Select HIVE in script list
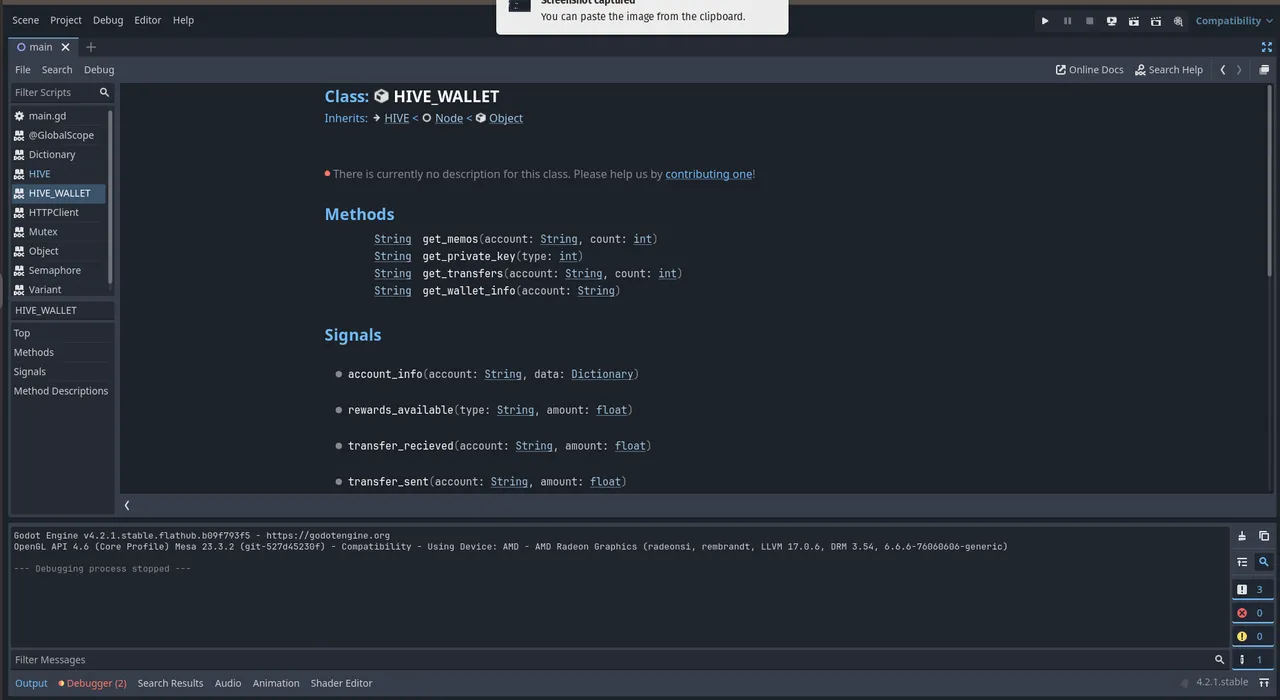The width and height of the screenshot is (1280, 700). click(x=59, y=174)
